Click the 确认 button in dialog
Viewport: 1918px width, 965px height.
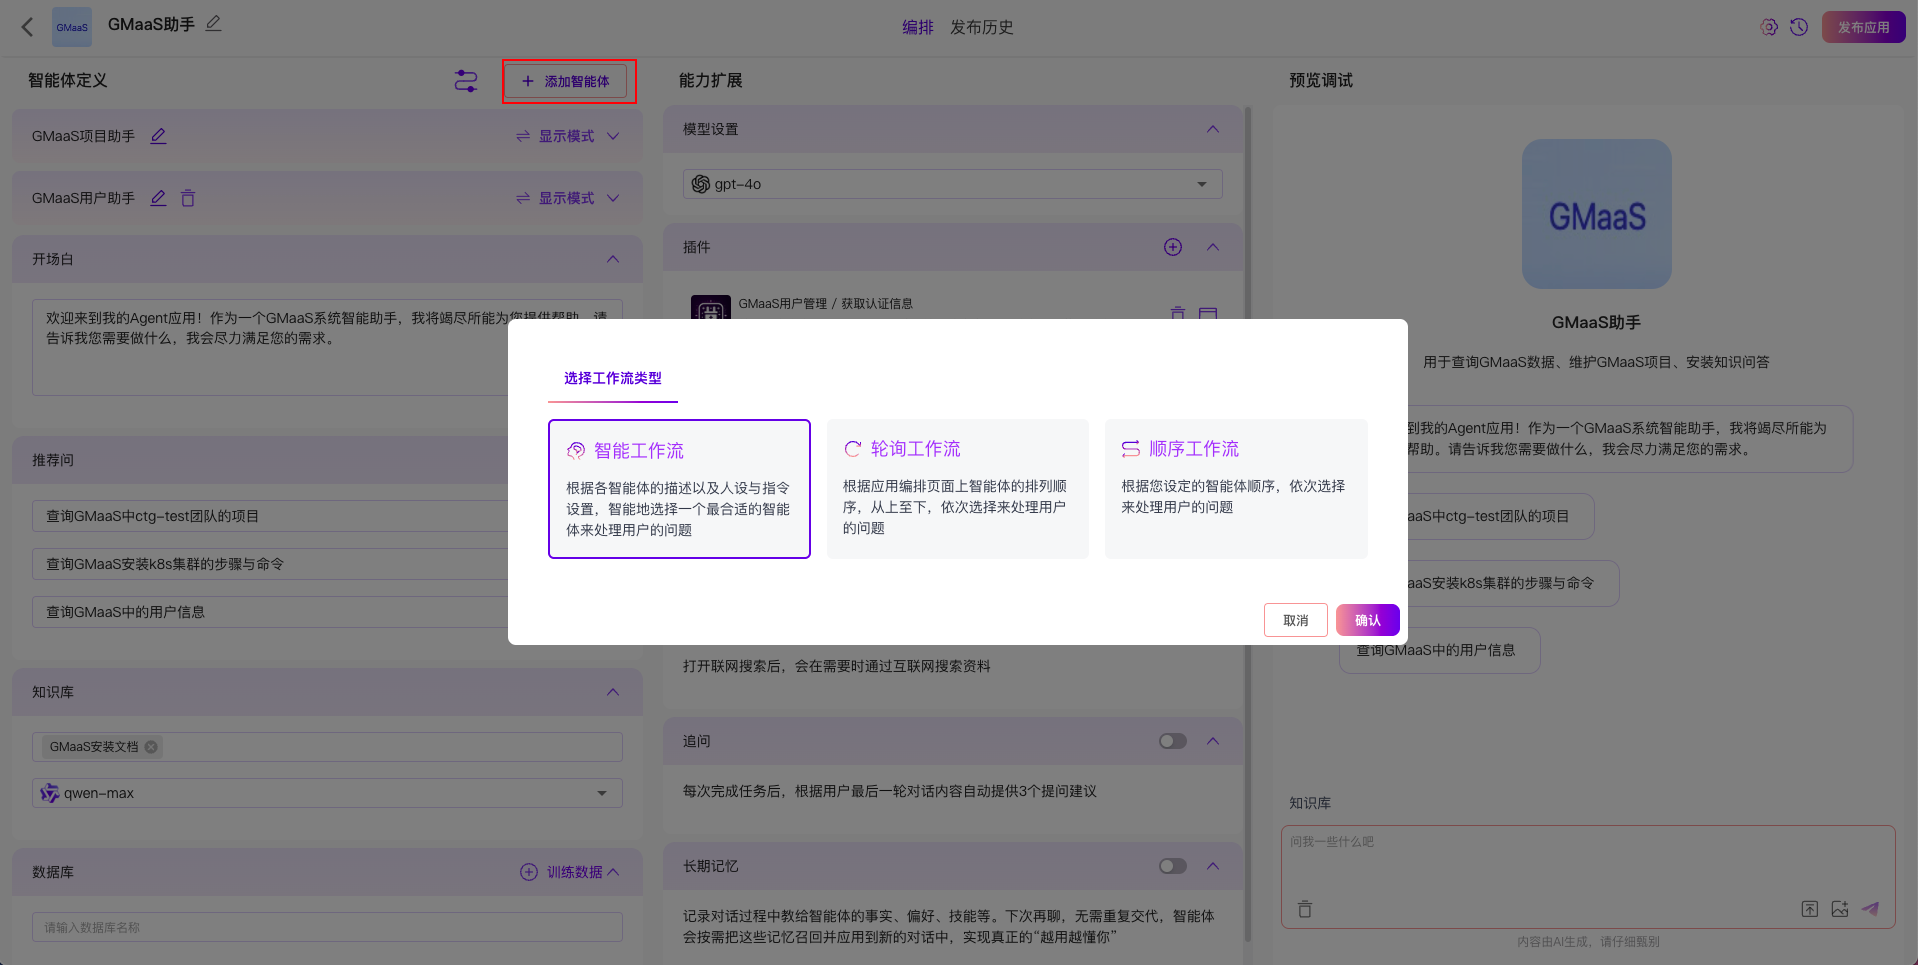(1368, 620)
